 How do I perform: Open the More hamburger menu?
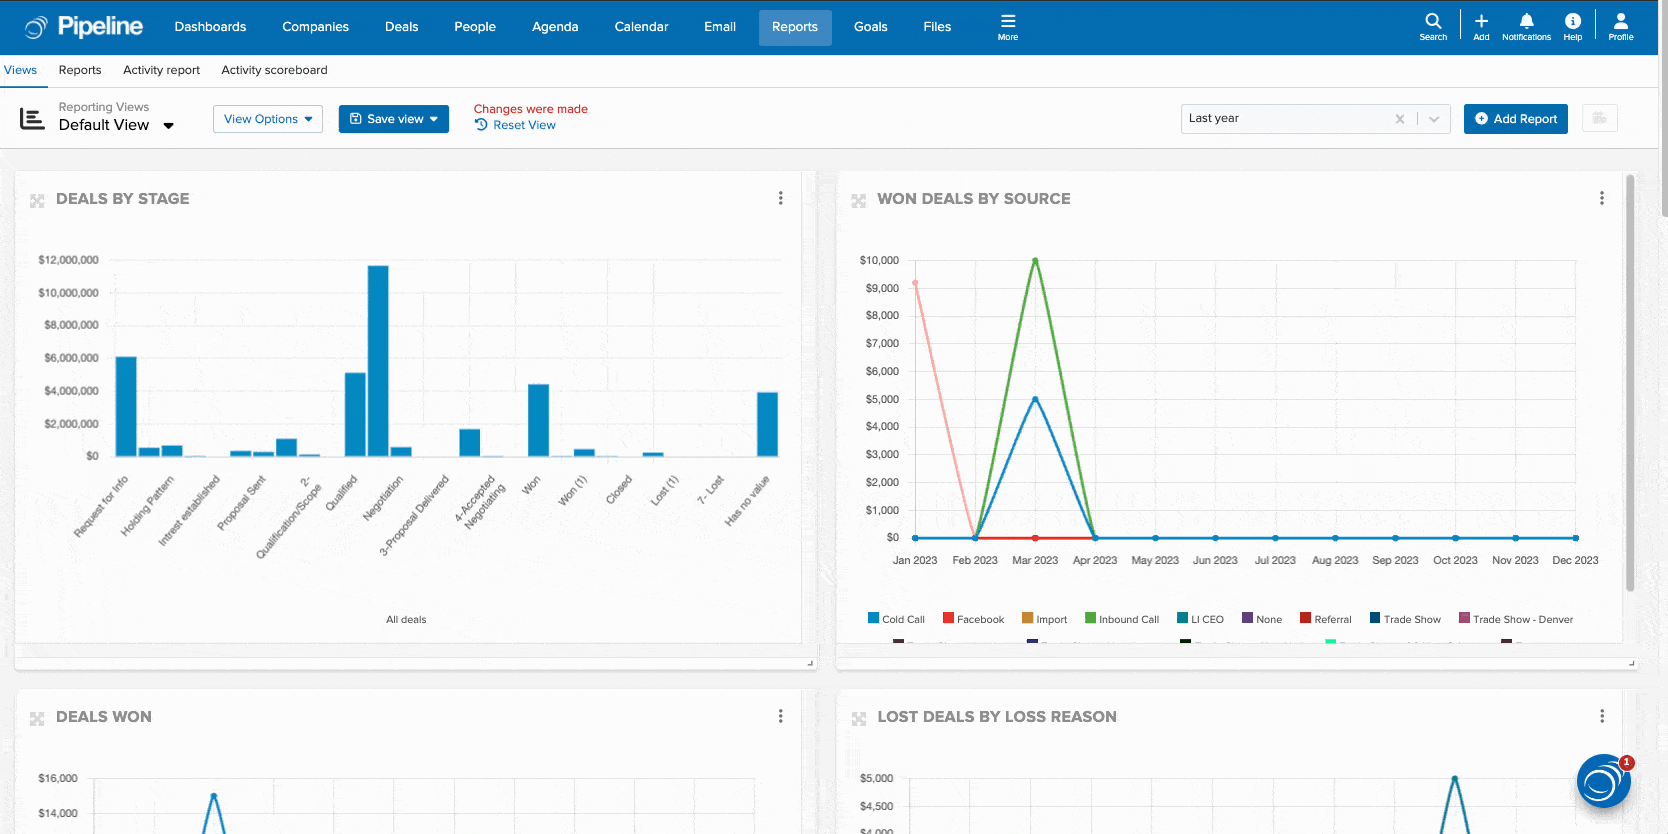coord(1008,26)
